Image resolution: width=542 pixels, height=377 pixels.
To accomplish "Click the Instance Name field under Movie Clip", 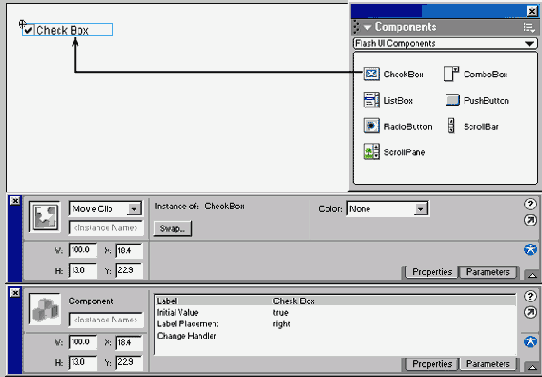I will [x=106, y=228].
